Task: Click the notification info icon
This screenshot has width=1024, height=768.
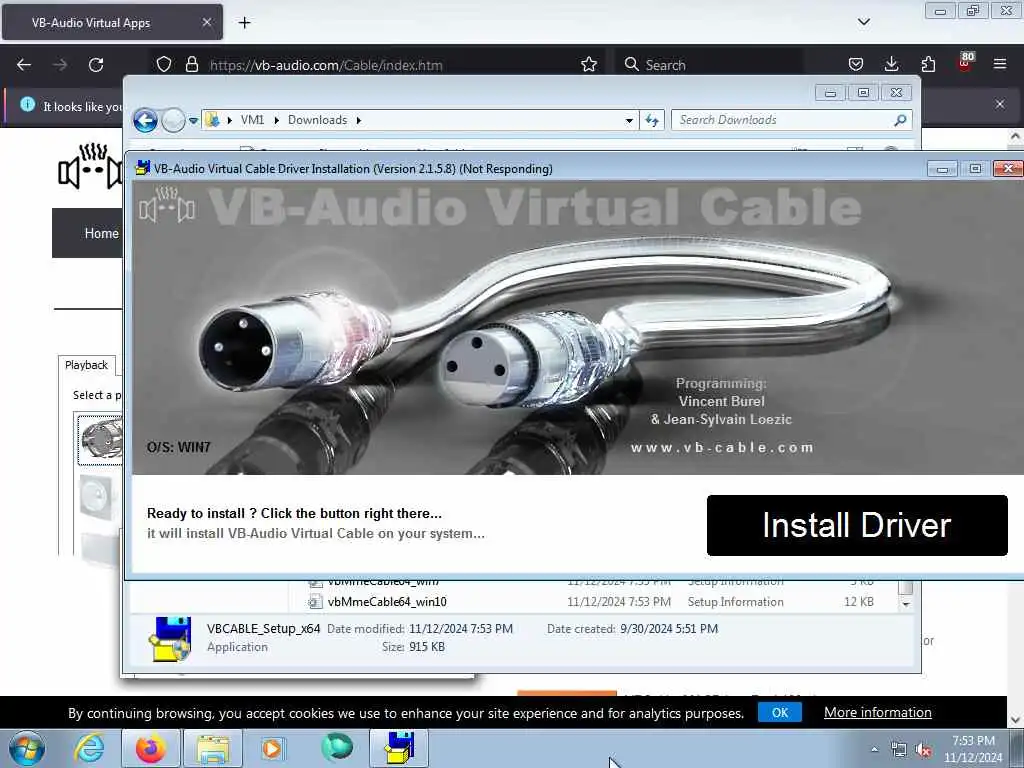Action: pyautogui.click(x=27, y=104)
